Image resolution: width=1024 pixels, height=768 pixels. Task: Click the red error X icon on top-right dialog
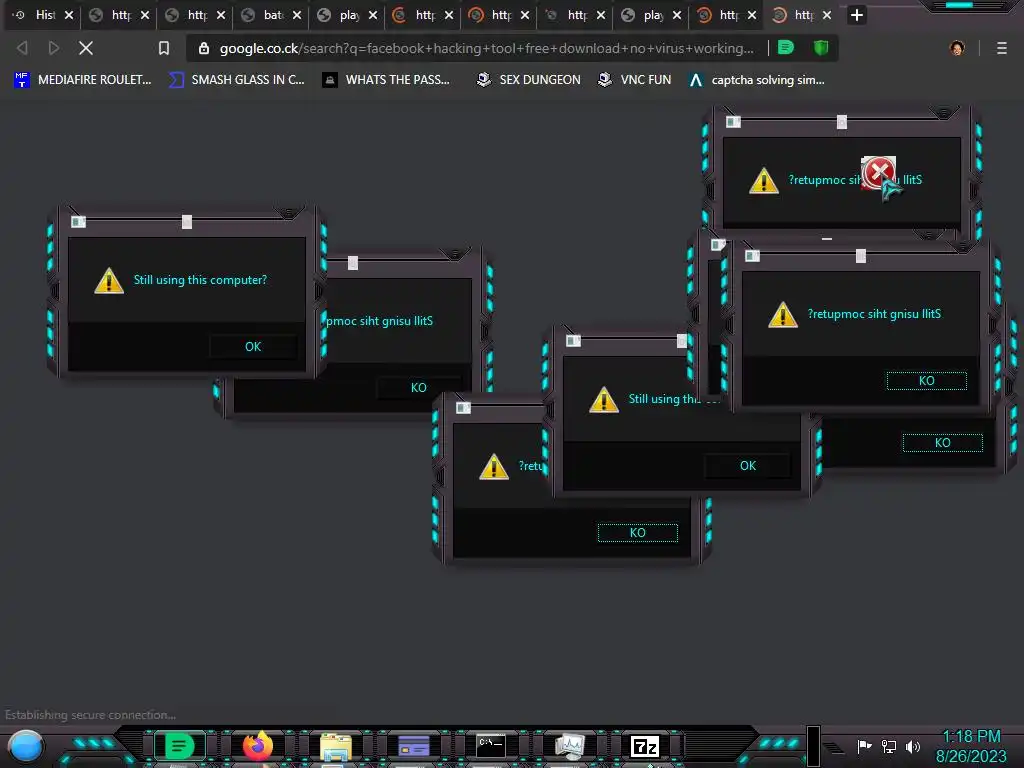(878, 173)
